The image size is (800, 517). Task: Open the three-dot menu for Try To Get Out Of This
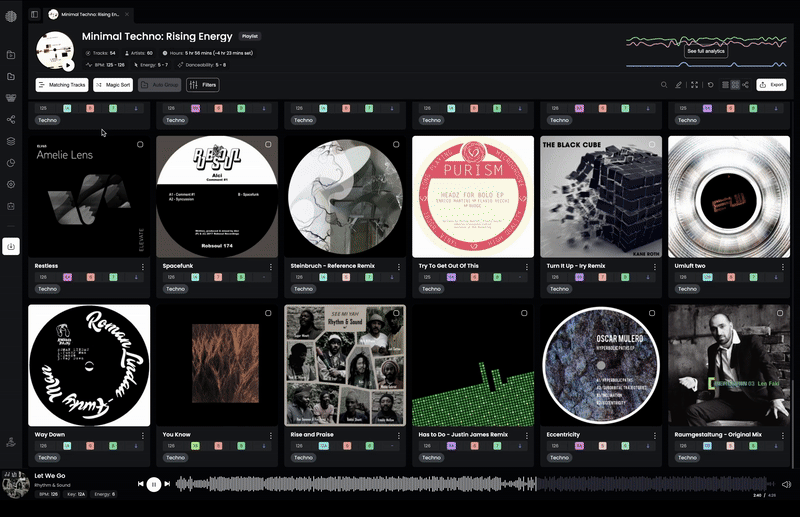click(527, 266)
